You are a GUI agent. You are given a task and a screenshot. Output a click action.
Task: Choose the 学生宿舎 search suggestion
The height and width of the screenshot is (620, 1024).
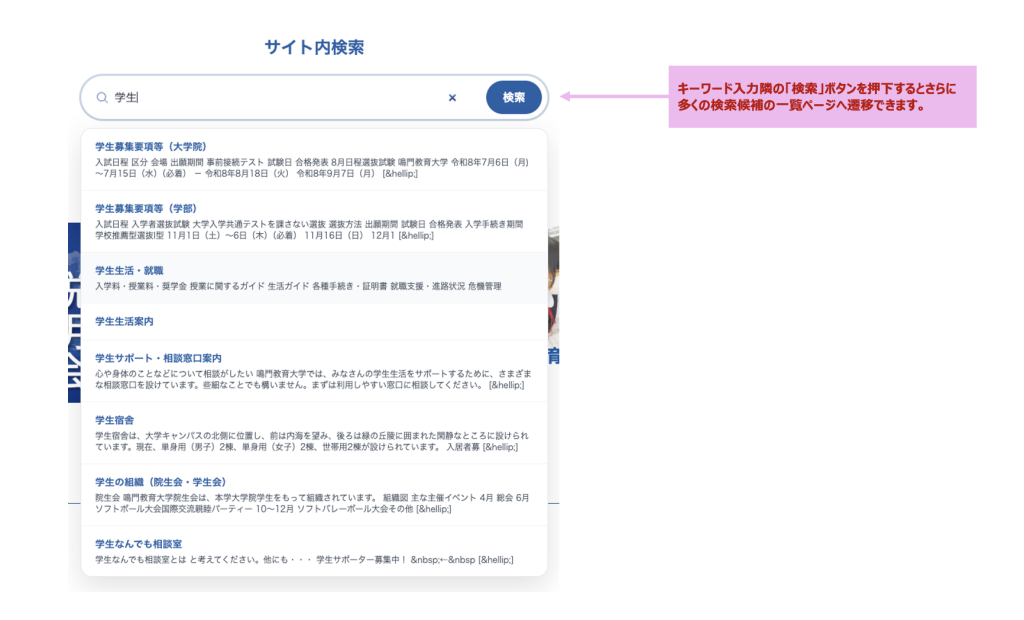[x=115, y=420]
